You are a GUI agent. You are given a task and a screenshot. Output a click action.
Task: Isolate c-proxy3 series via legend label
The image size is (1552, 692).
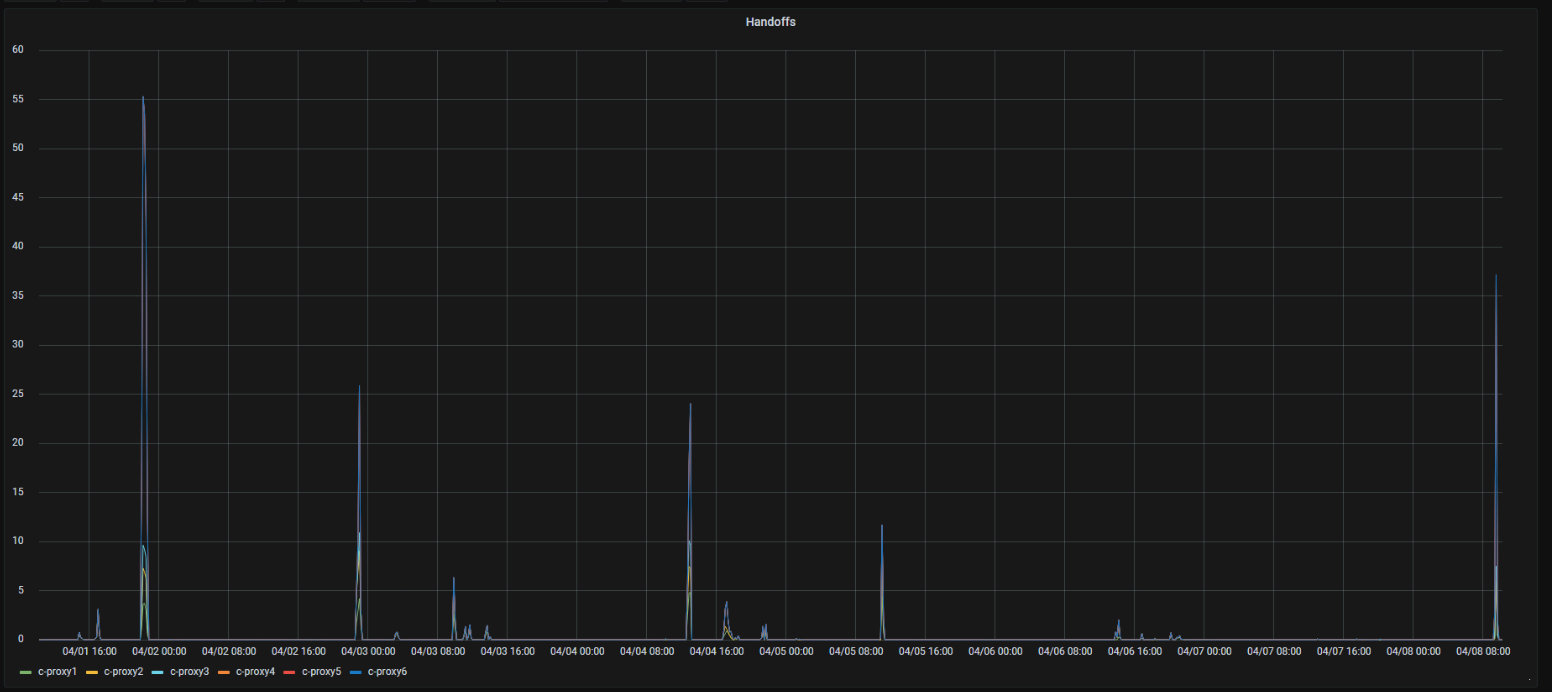pyautogui.click(x=189, y=671)
